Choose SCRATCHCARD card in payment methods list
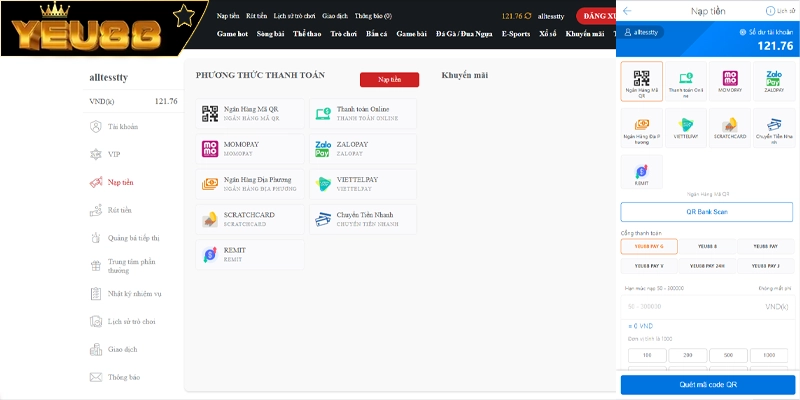This screenshot has height=400, width=800. 250,219
